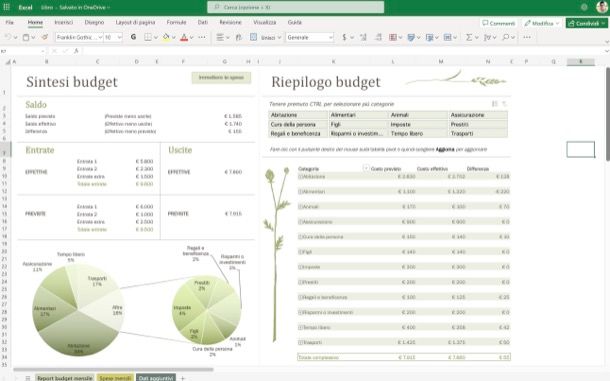The height and width of the screenshot is (381, 610).
Task: Switch to the Inserisci tab
Action: 63,23
